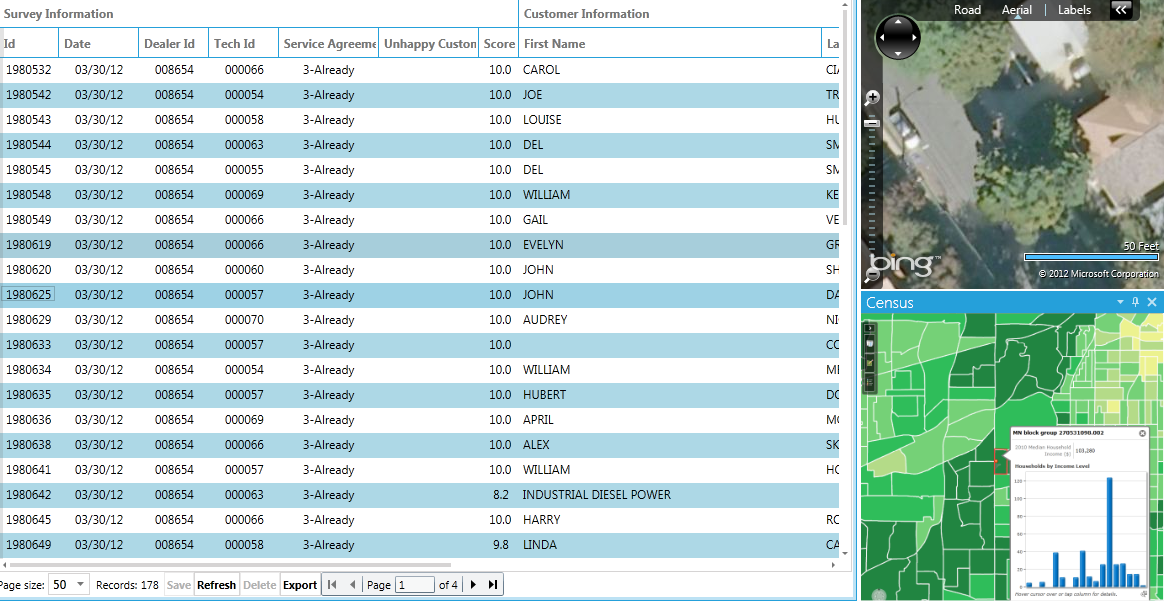Screen dimensions: 1166x603
Task: Click the Refresh button
Action: (x=216, y=585)
